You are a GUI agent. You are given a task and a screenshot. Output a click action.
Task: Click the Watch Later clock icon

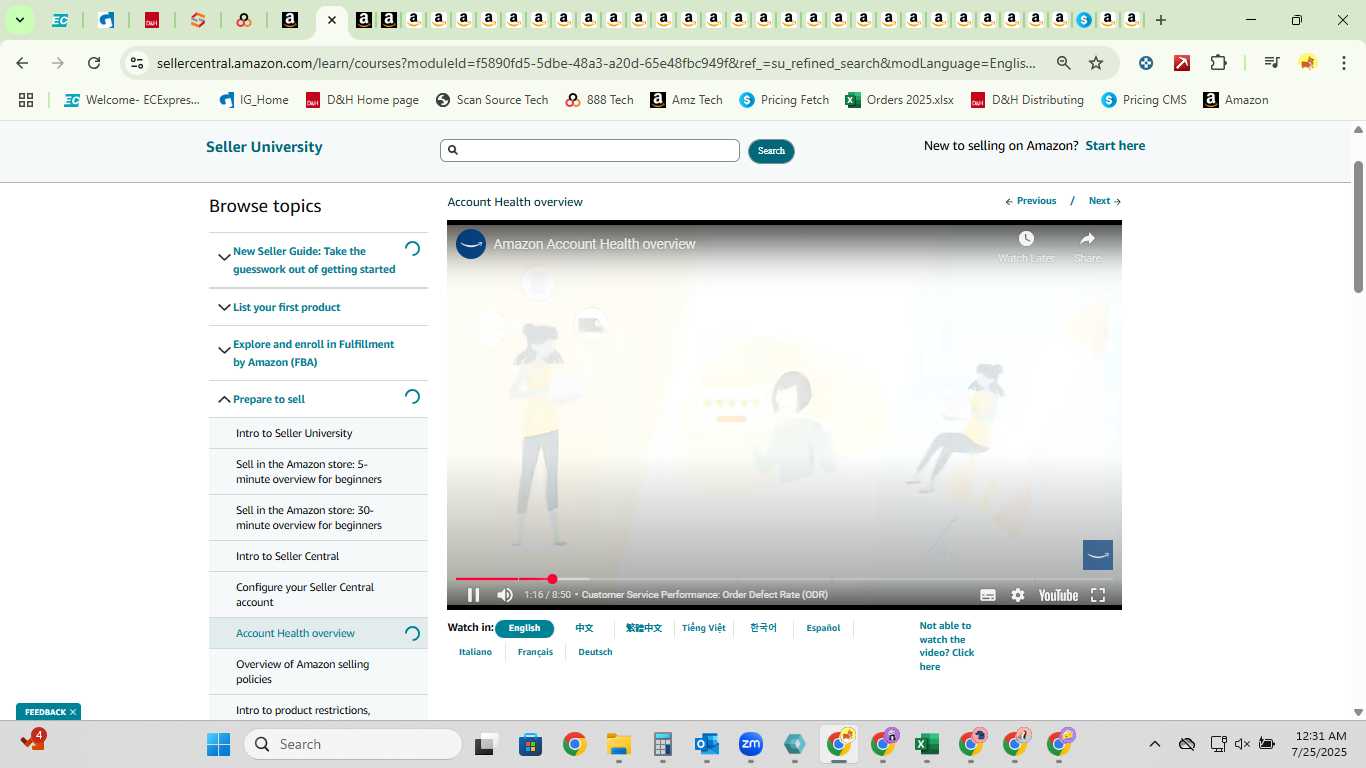[x=1026, y=238]
